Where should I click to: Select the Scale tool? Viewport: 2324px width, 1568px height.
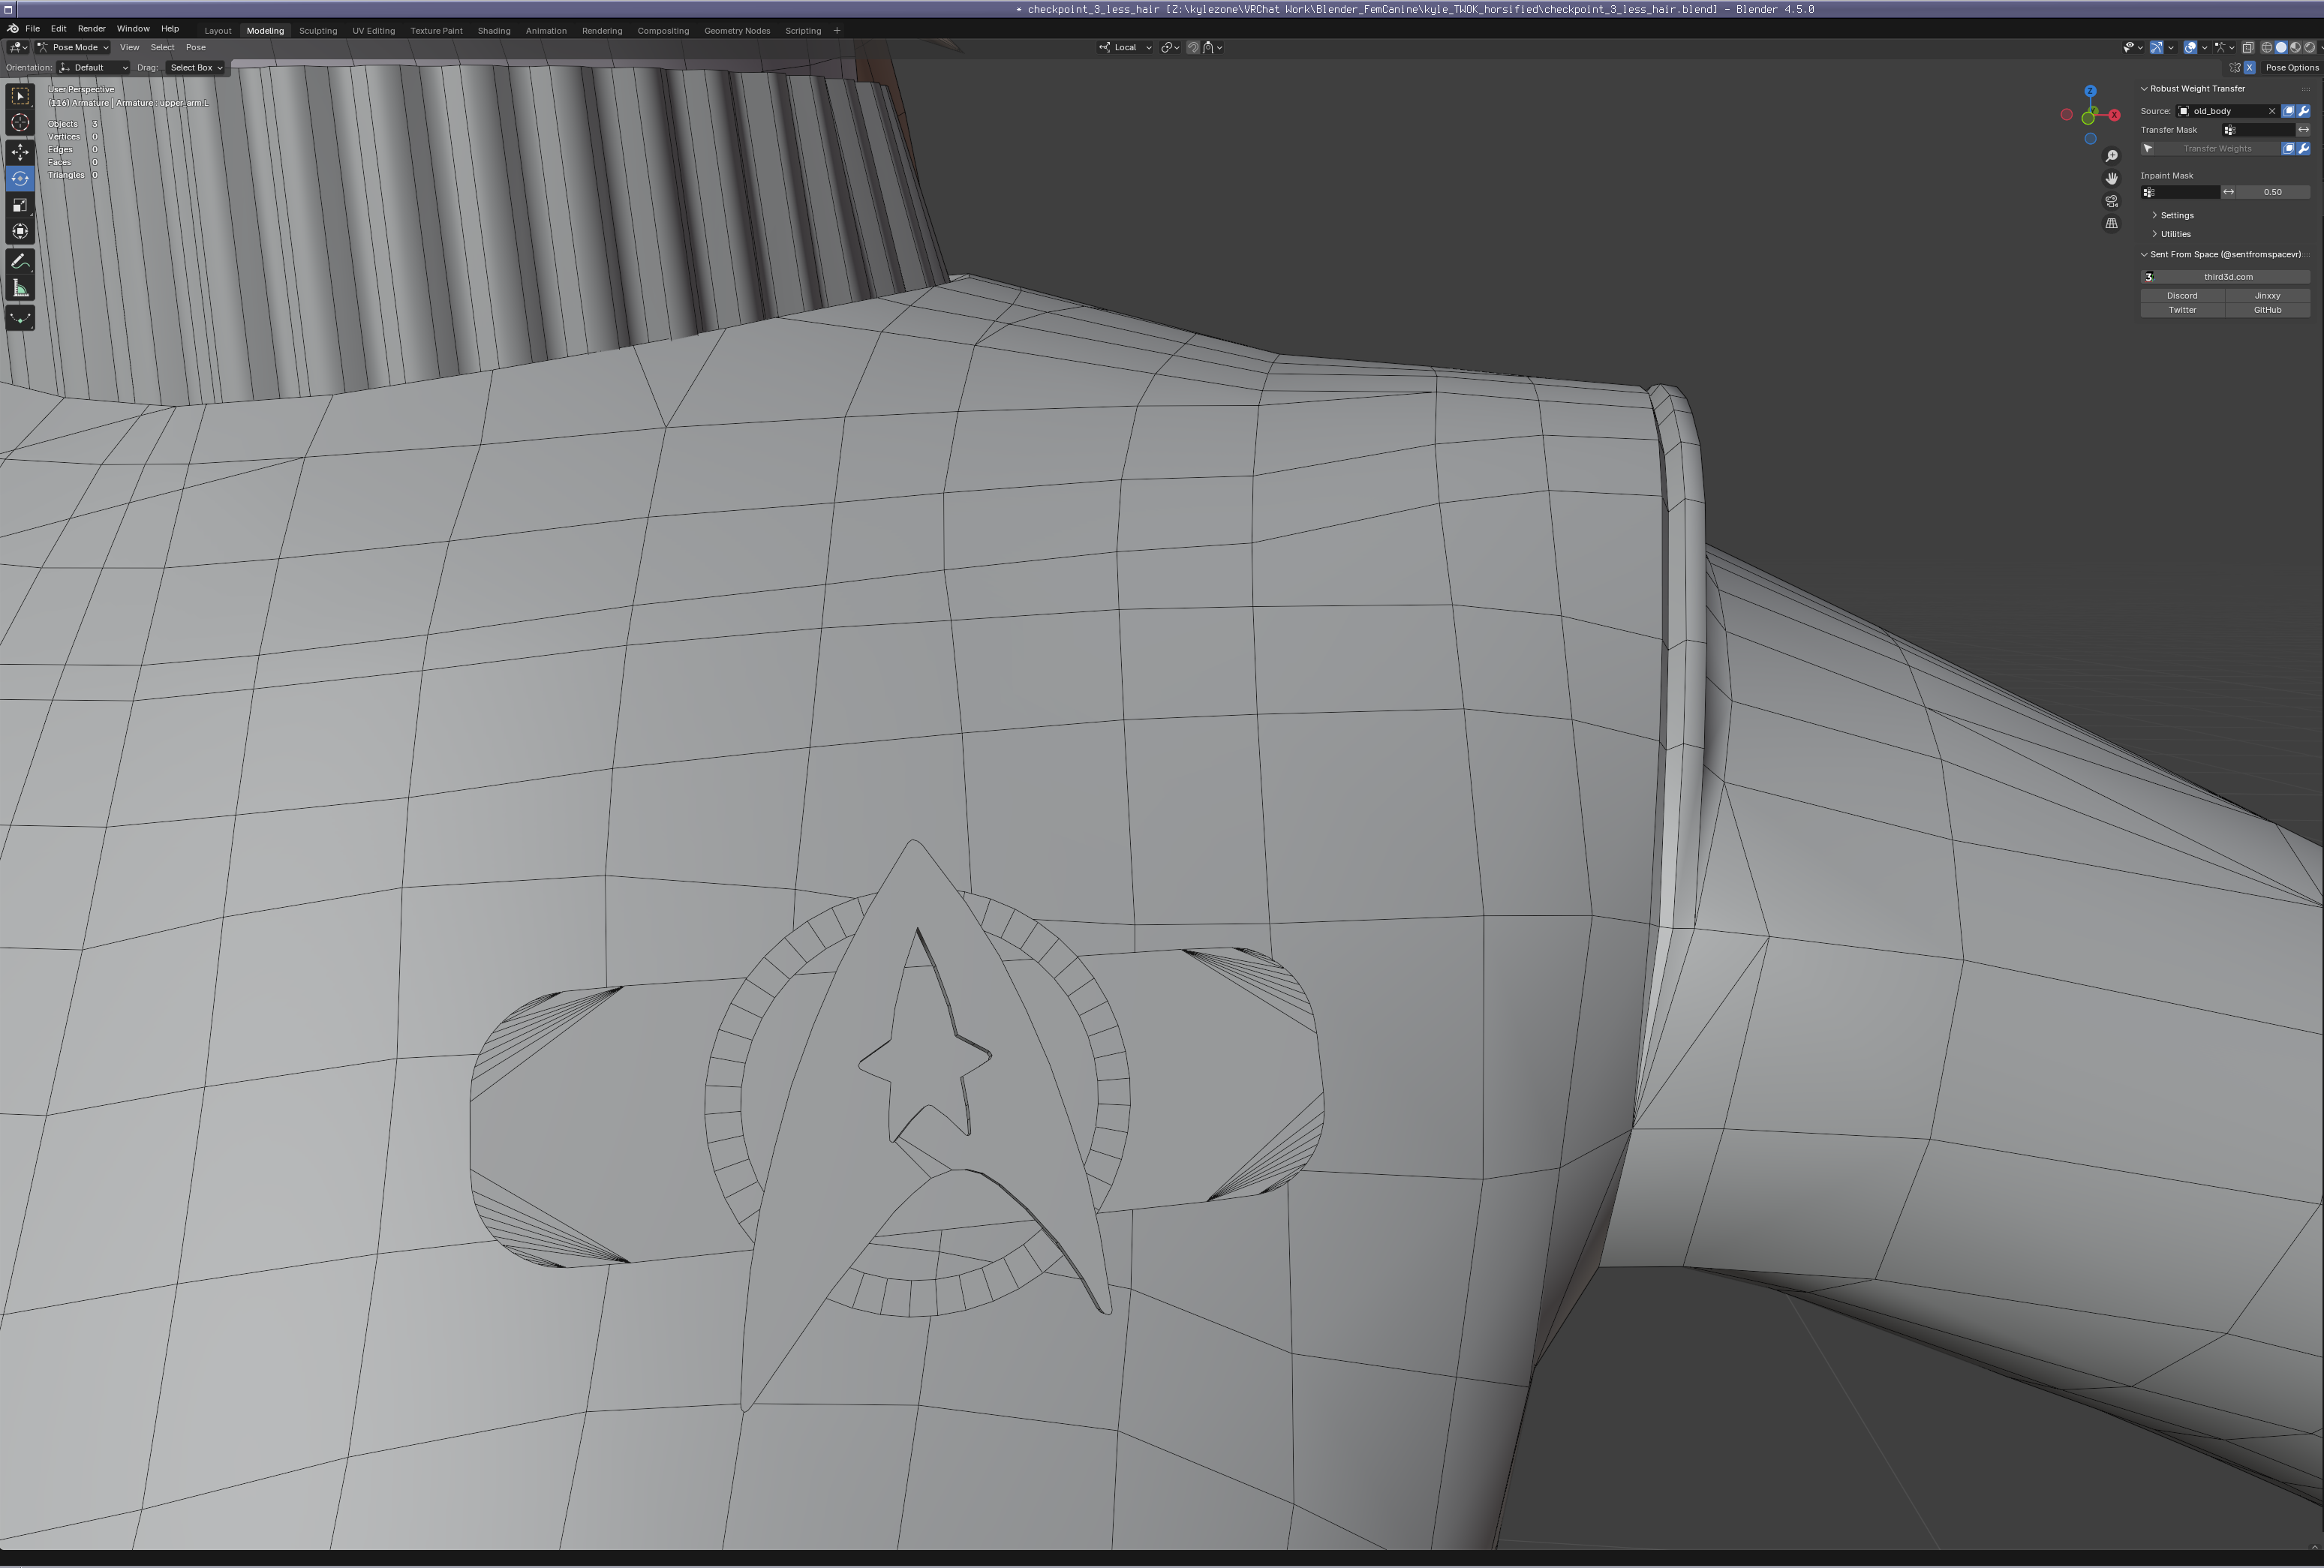20,205
